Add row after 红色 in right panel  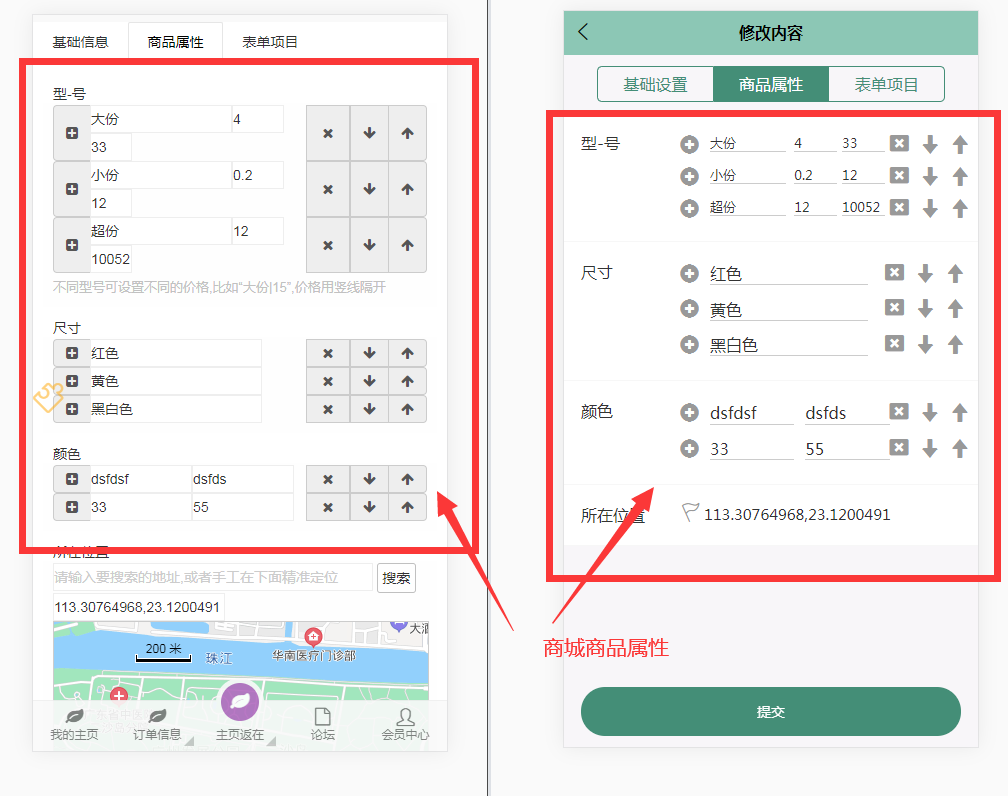pos(689,273)
